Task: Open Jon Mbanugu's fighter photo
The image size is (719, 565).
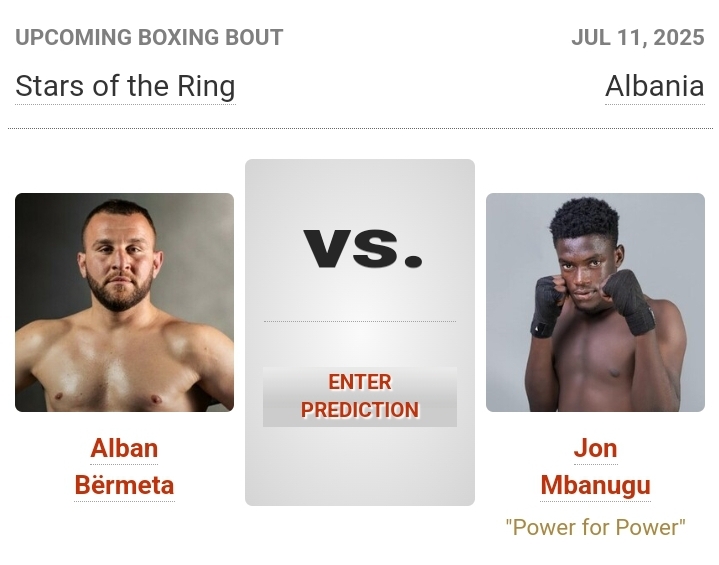Action: pyautogui.click(x=595, y=302)
